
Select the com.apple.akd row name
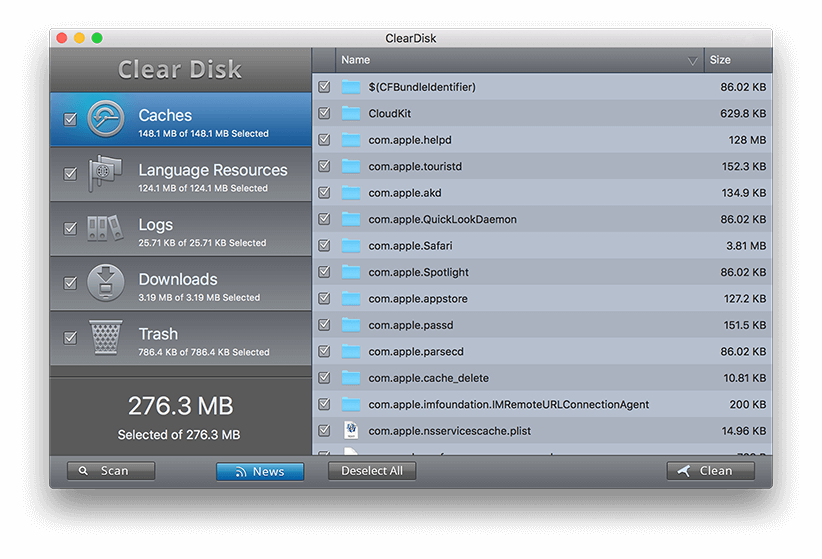tap(405, 193)
